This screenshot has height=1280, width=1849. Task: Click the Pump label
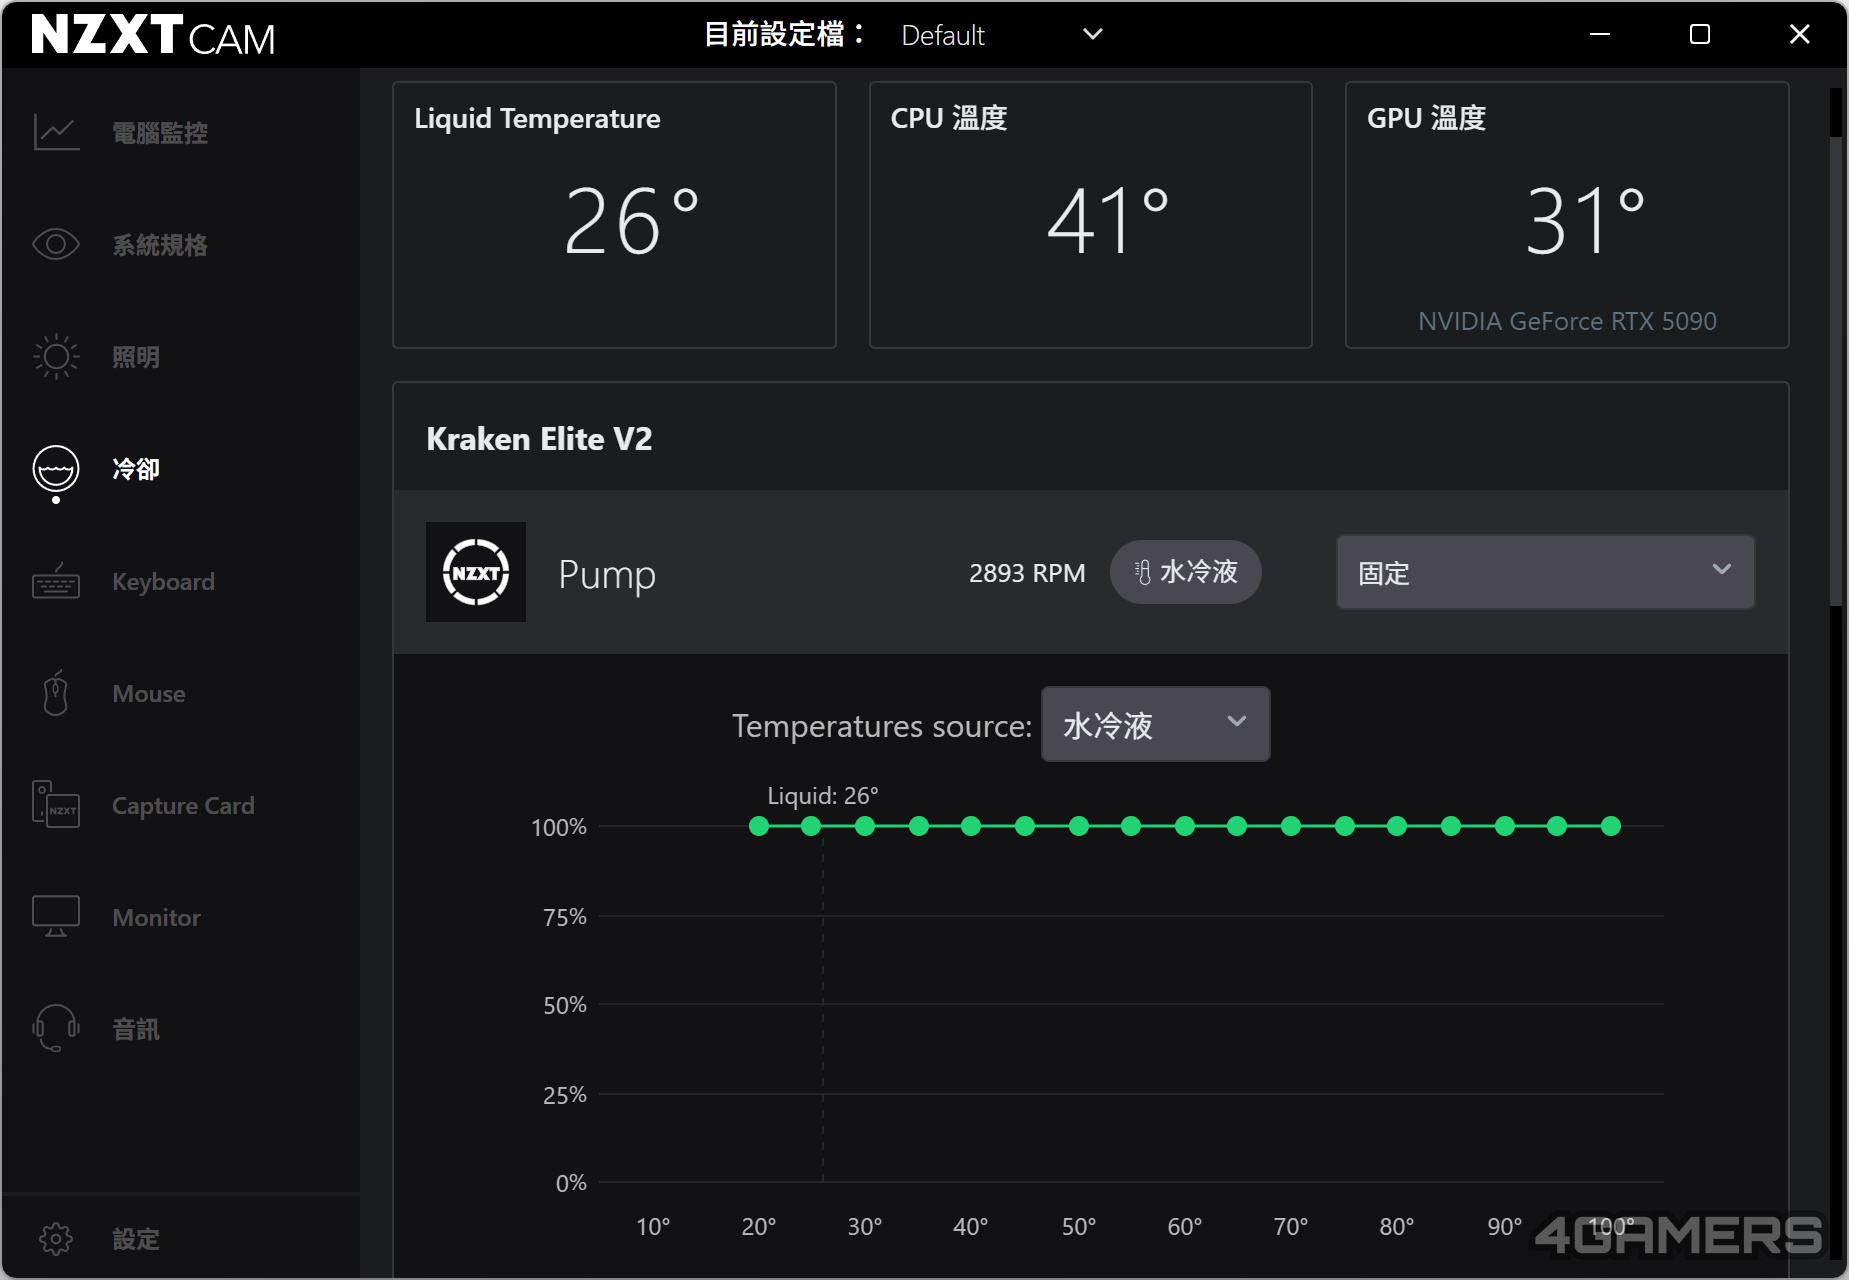pos(607,574)
